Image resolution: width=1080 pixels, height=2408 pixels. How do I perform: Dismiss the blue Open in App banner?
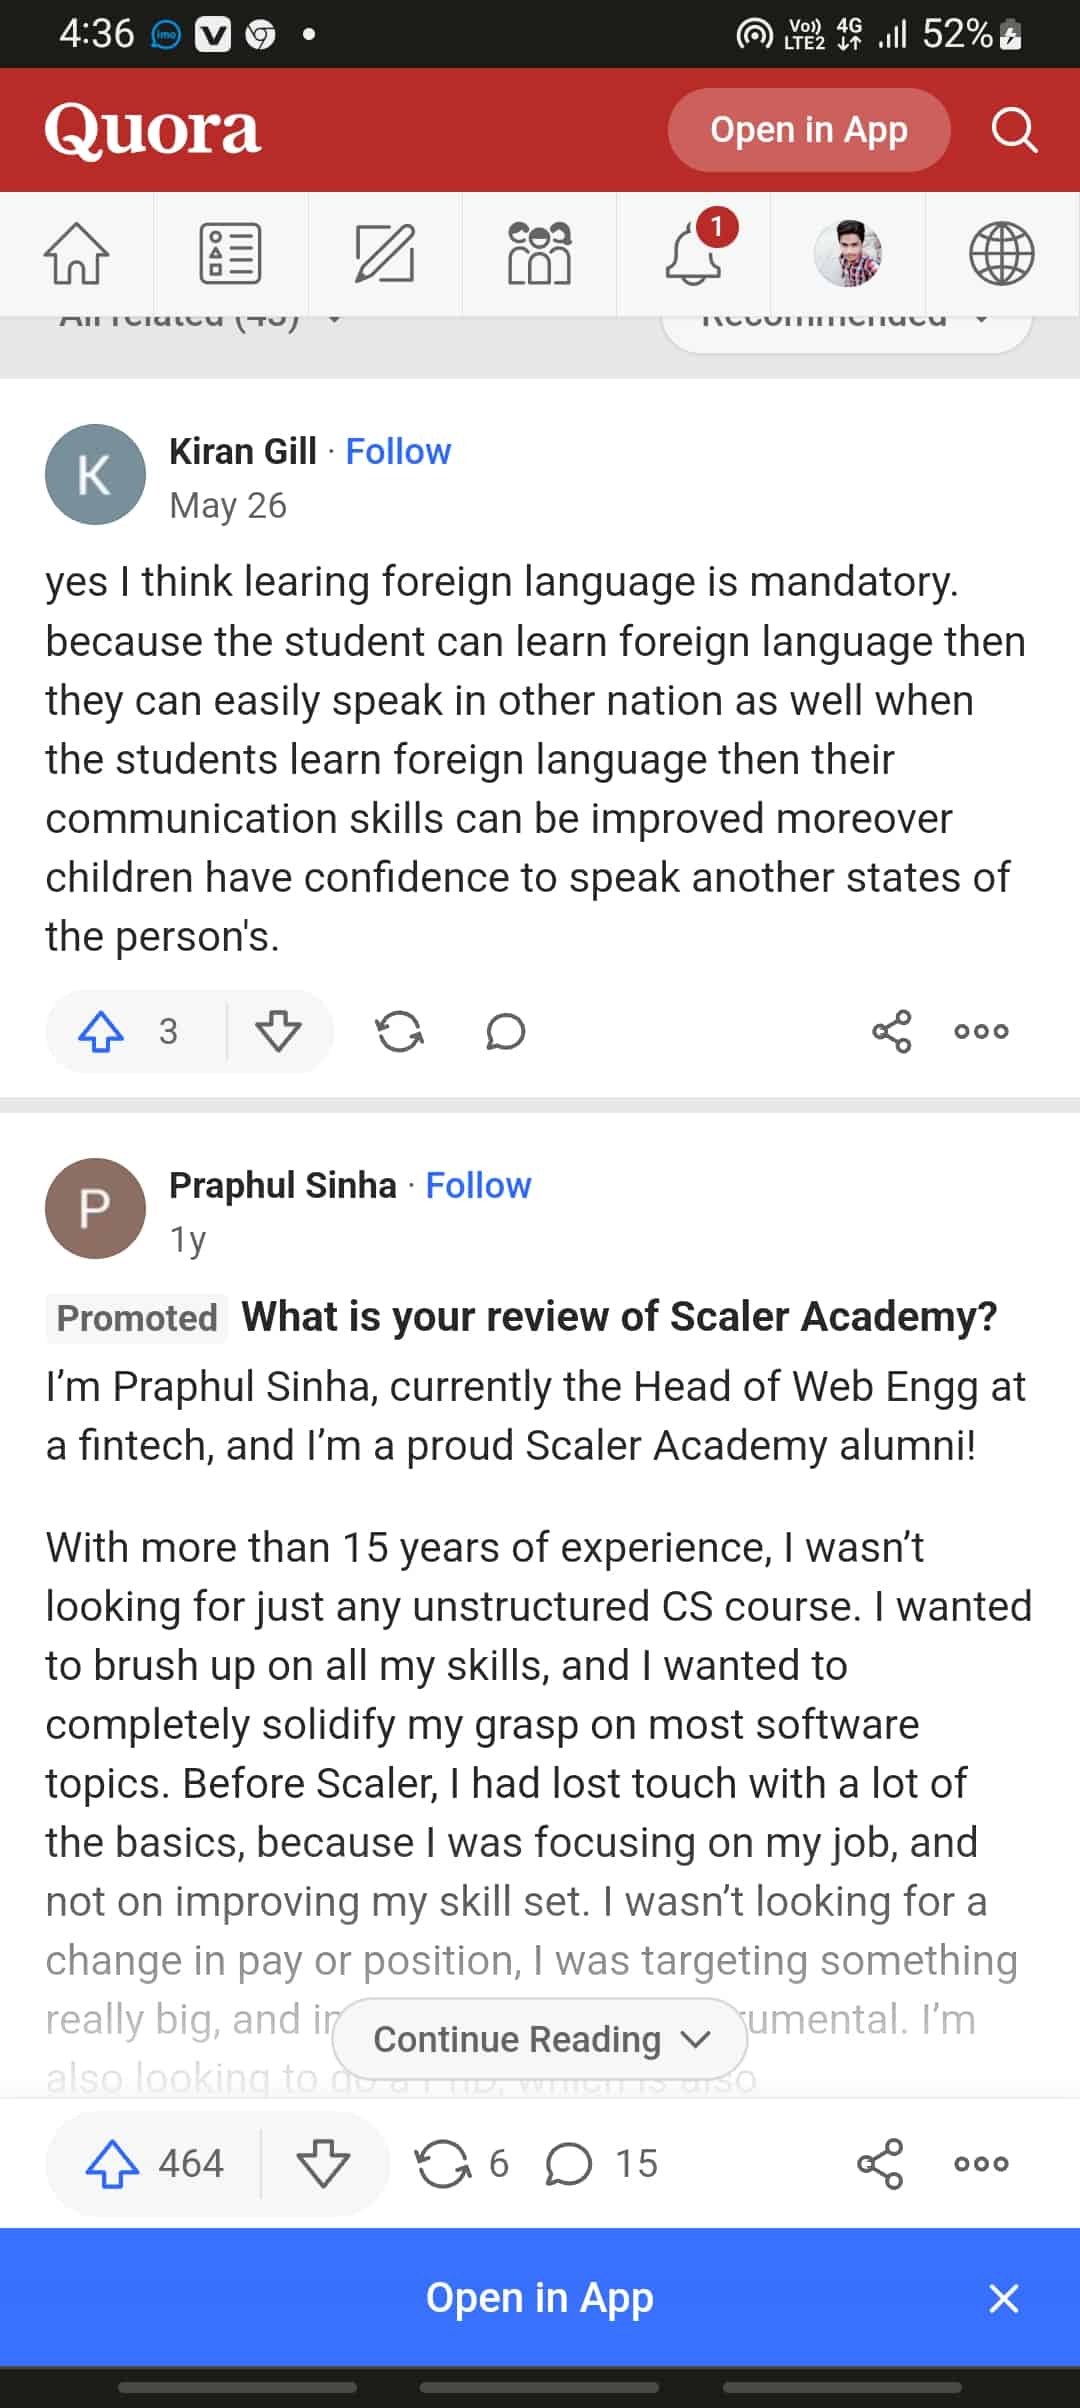coord(1003,2298)
